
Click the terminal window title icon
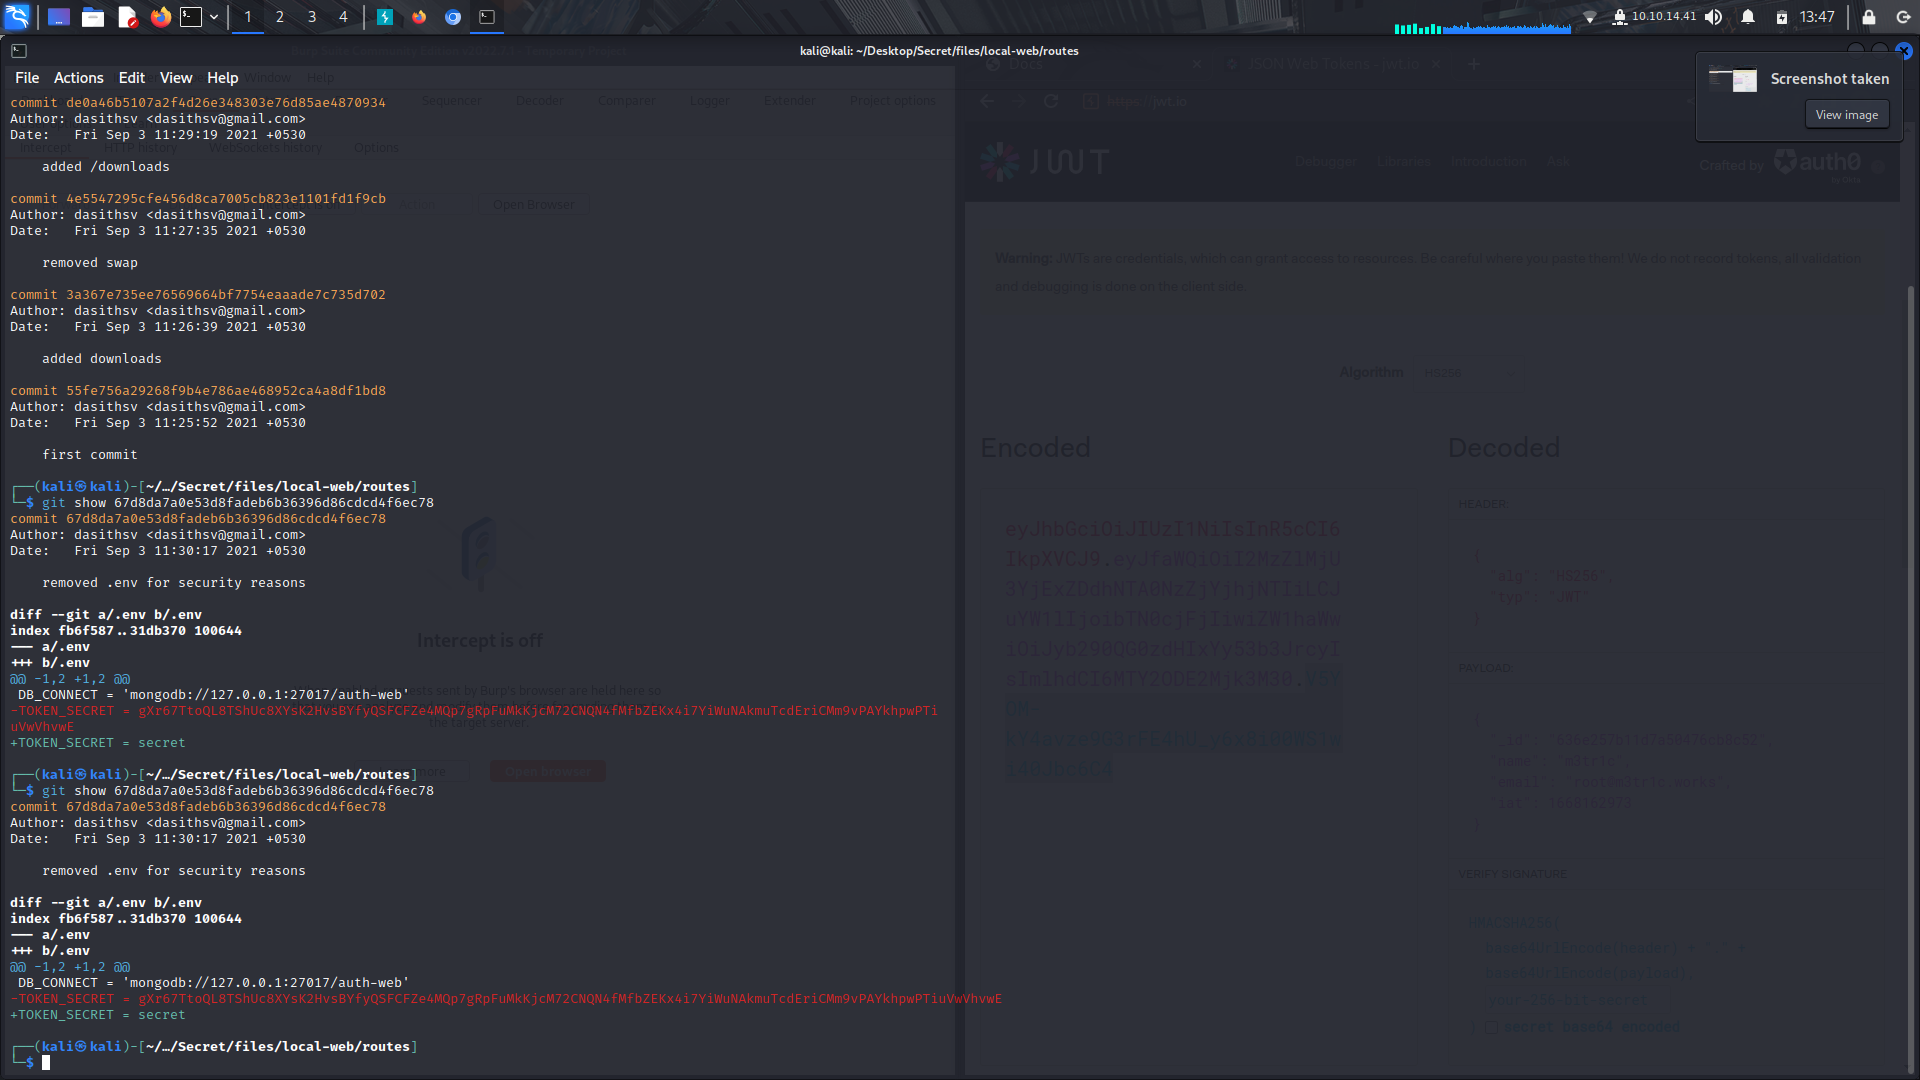click(x=19, y=51)
